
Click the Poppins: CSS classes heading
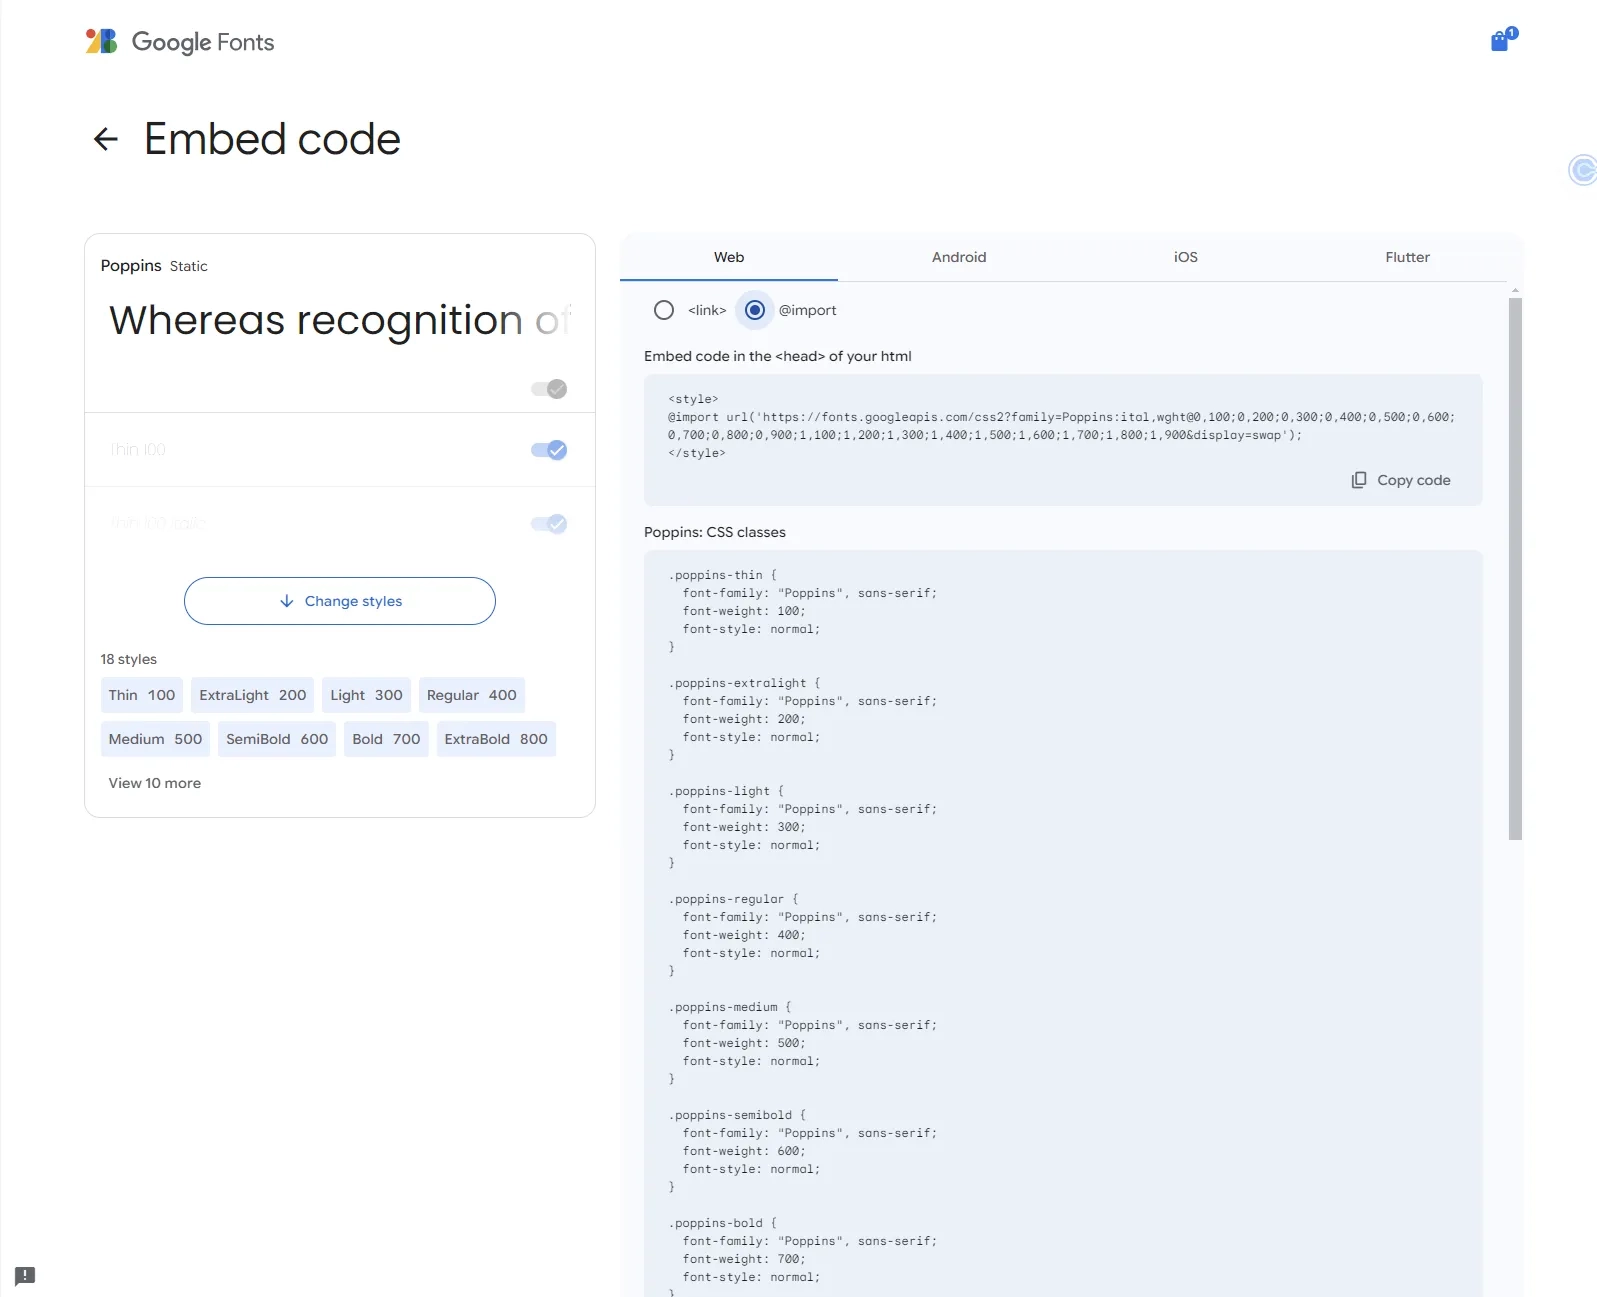pyautogui.click(x=715, y=532)
